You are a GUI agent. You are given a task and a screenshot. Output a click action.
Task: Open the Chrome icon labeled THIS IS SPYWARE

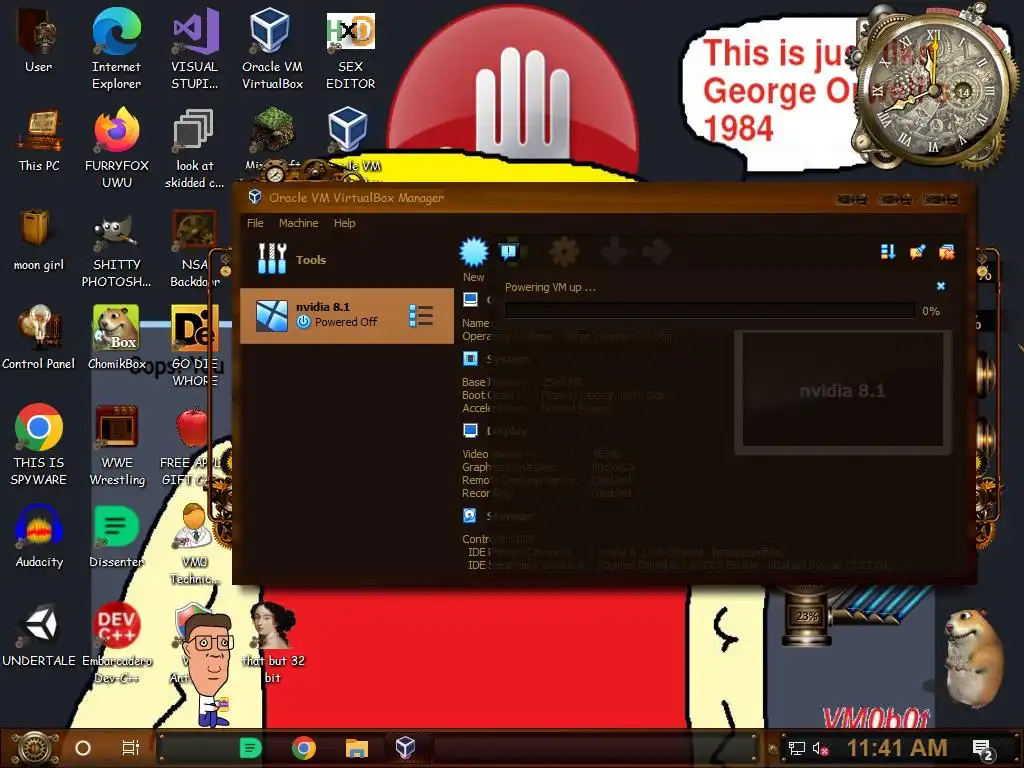[39, 444]
